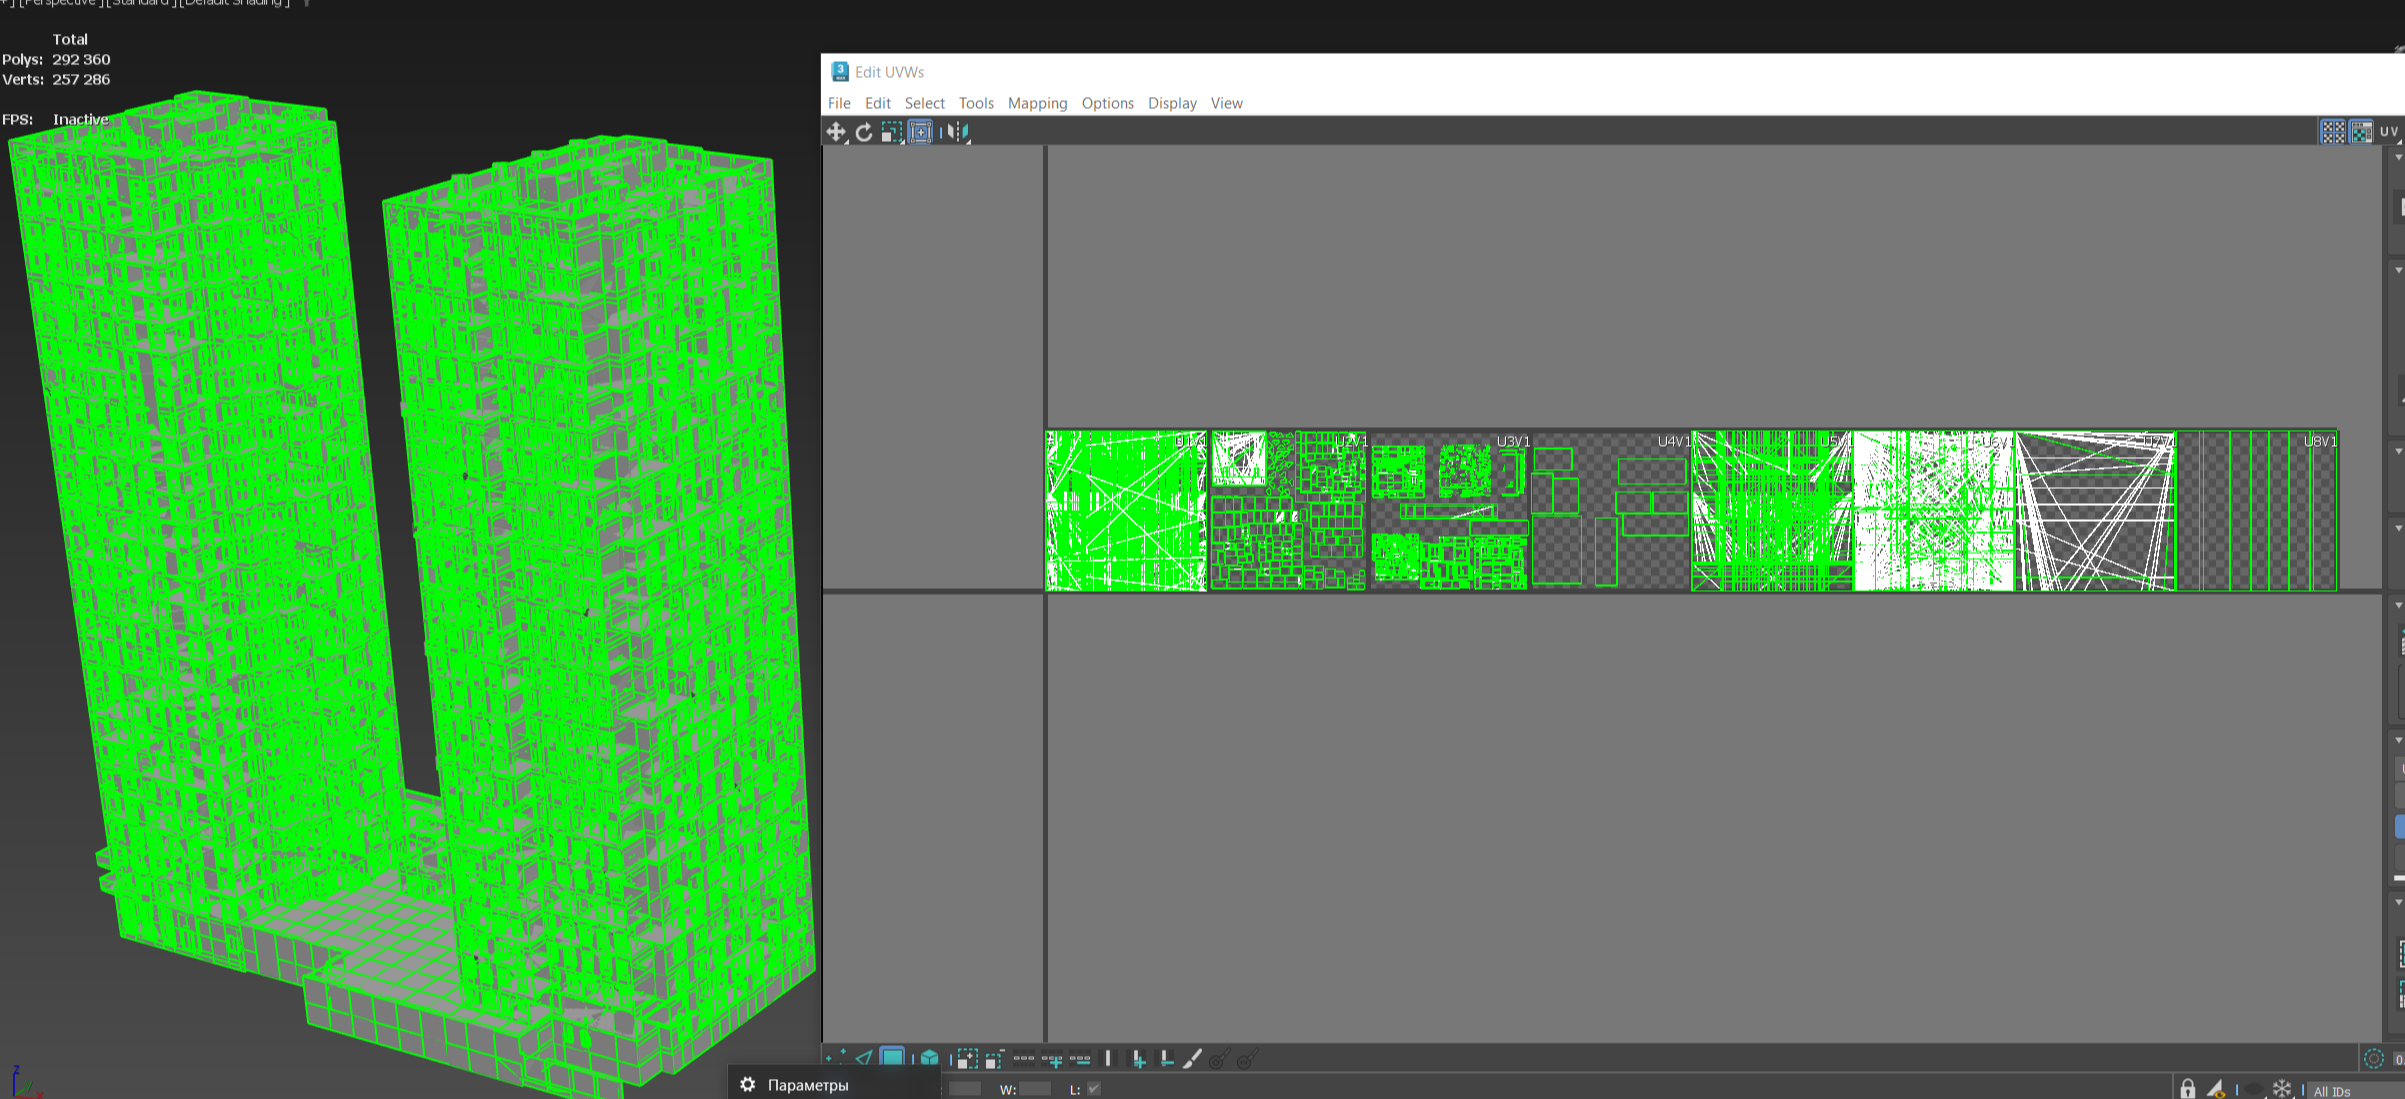Screen dimensions: 2405x1099
Task: Open the Display menu
Action: [1172, 103]
